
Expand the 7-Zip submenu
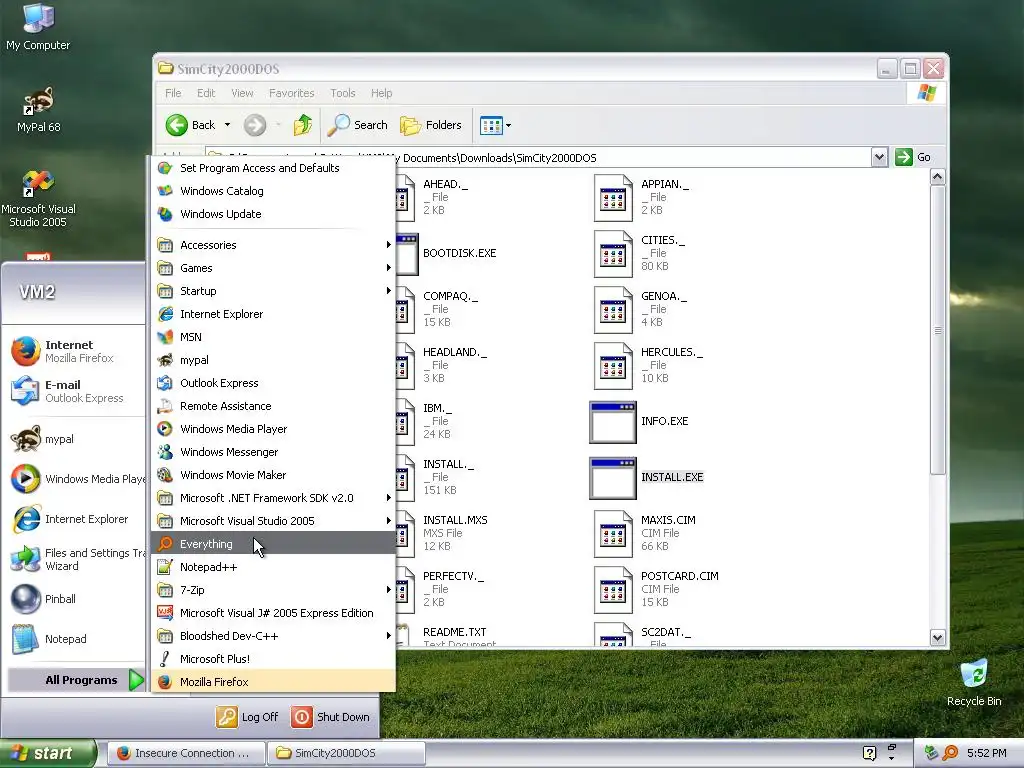tap(273, 590)
